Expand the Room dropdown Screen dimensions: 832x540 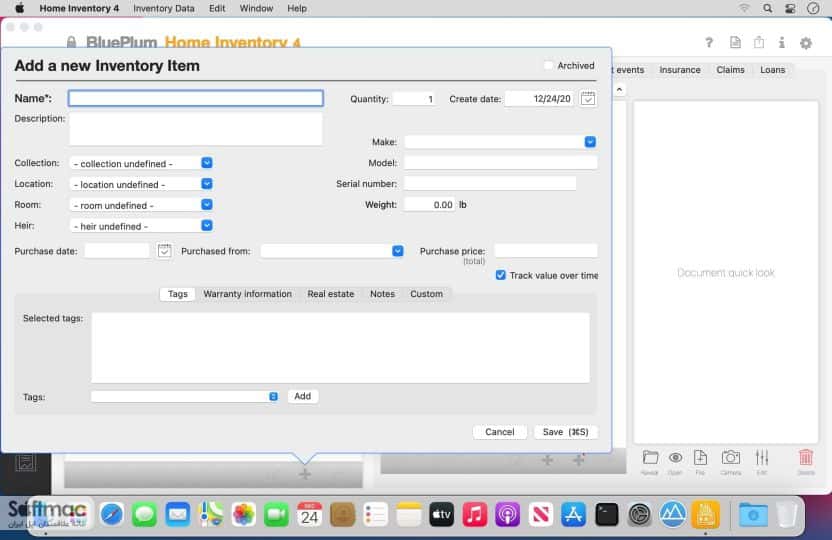coord(207,204)
